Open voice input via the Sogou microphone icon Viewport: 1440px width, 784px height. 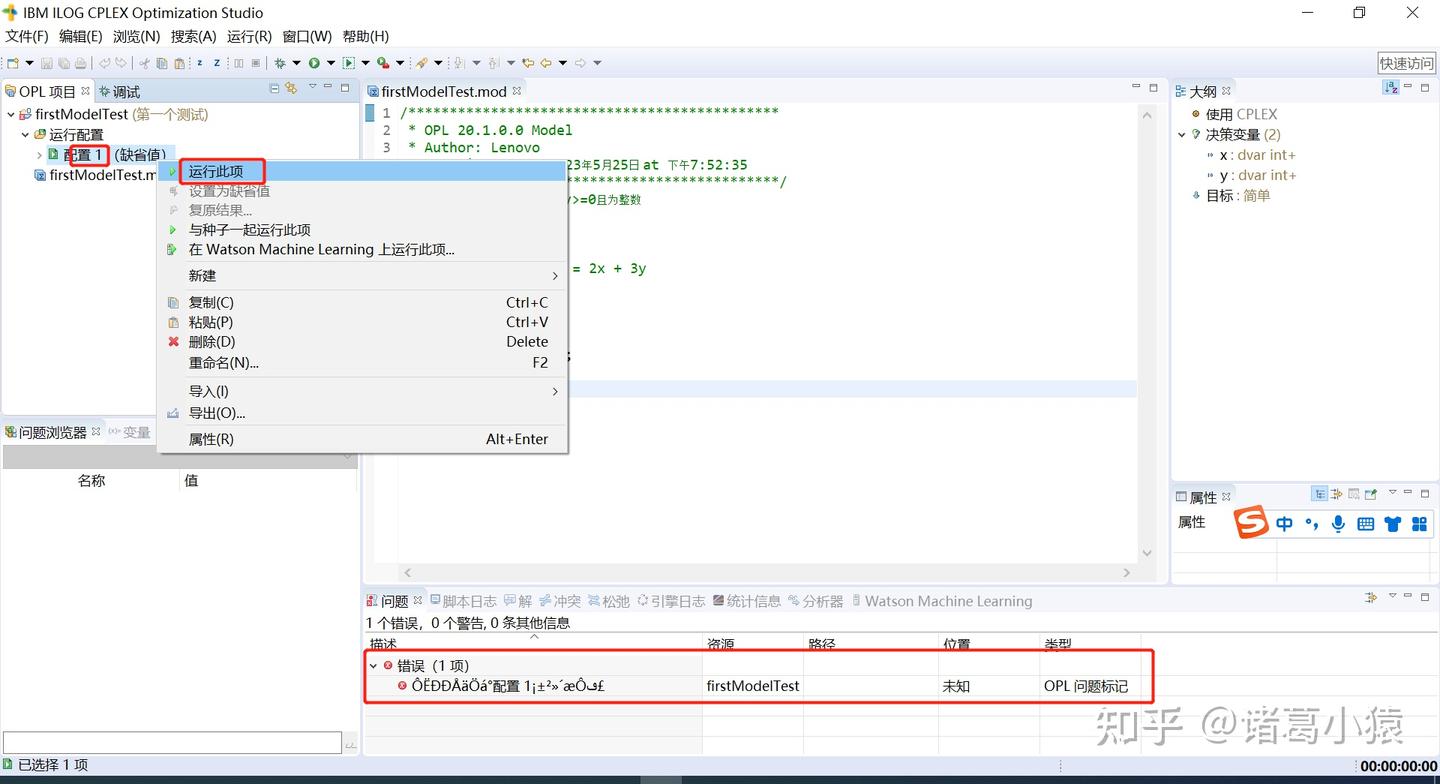pyautogui.click(x=1338, y=522)
